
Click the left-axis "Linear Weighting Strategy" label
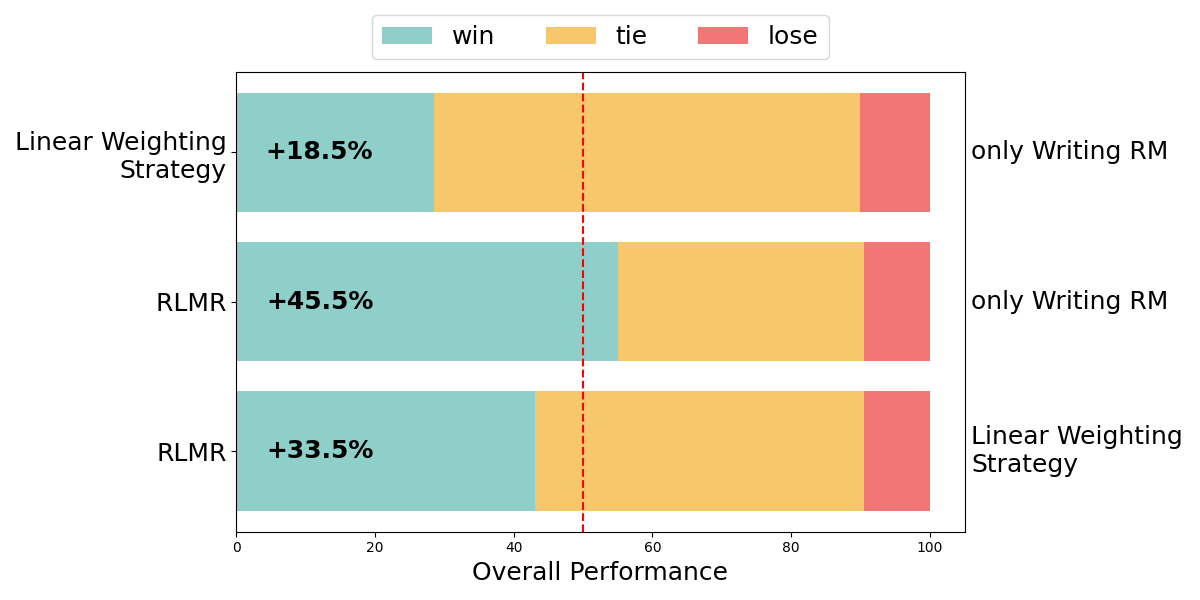pyautogui.click(x=121, y=156)
